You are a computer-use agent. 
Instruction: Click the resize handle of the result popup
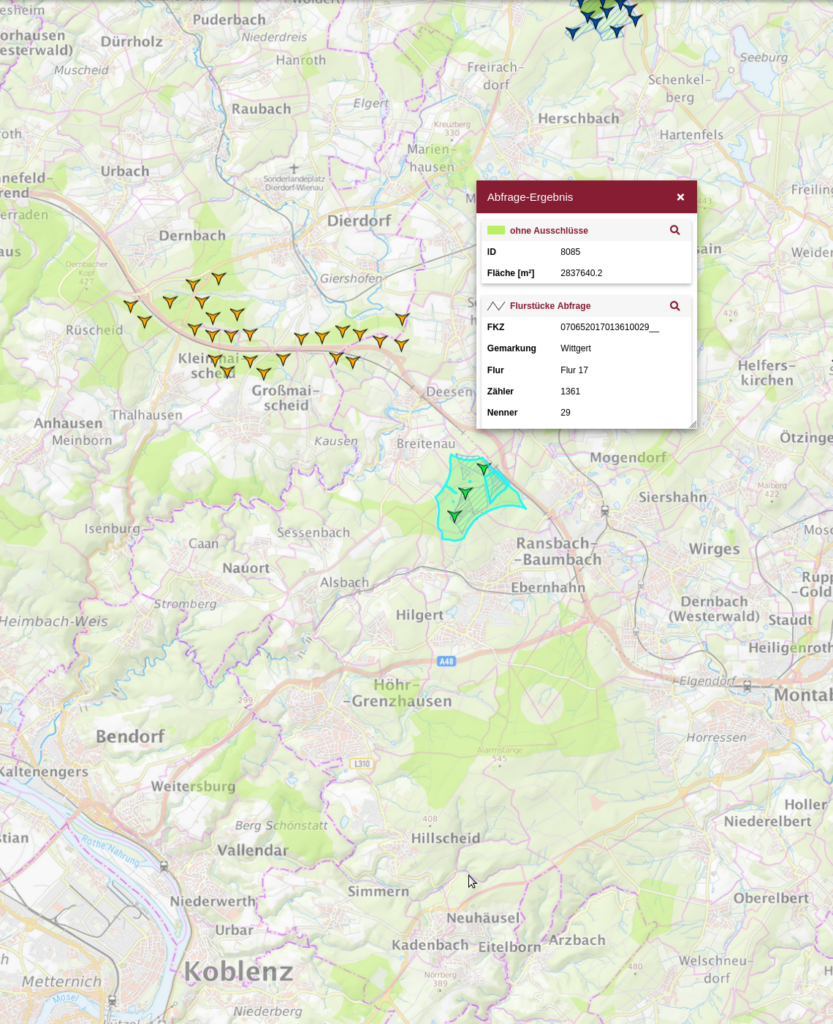(x=690, y=424)
